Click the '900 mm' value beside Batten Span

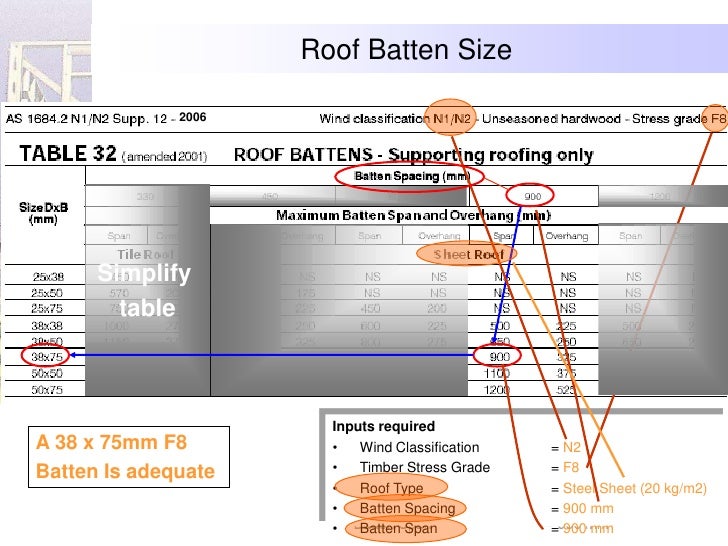point(588,528)
